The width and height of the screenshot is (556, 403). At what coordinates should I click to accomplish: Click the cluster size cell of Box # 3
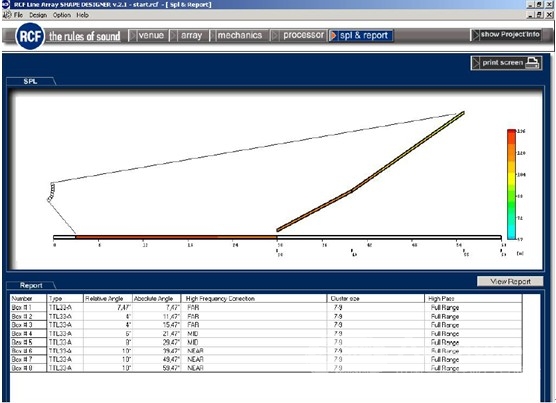376,325
